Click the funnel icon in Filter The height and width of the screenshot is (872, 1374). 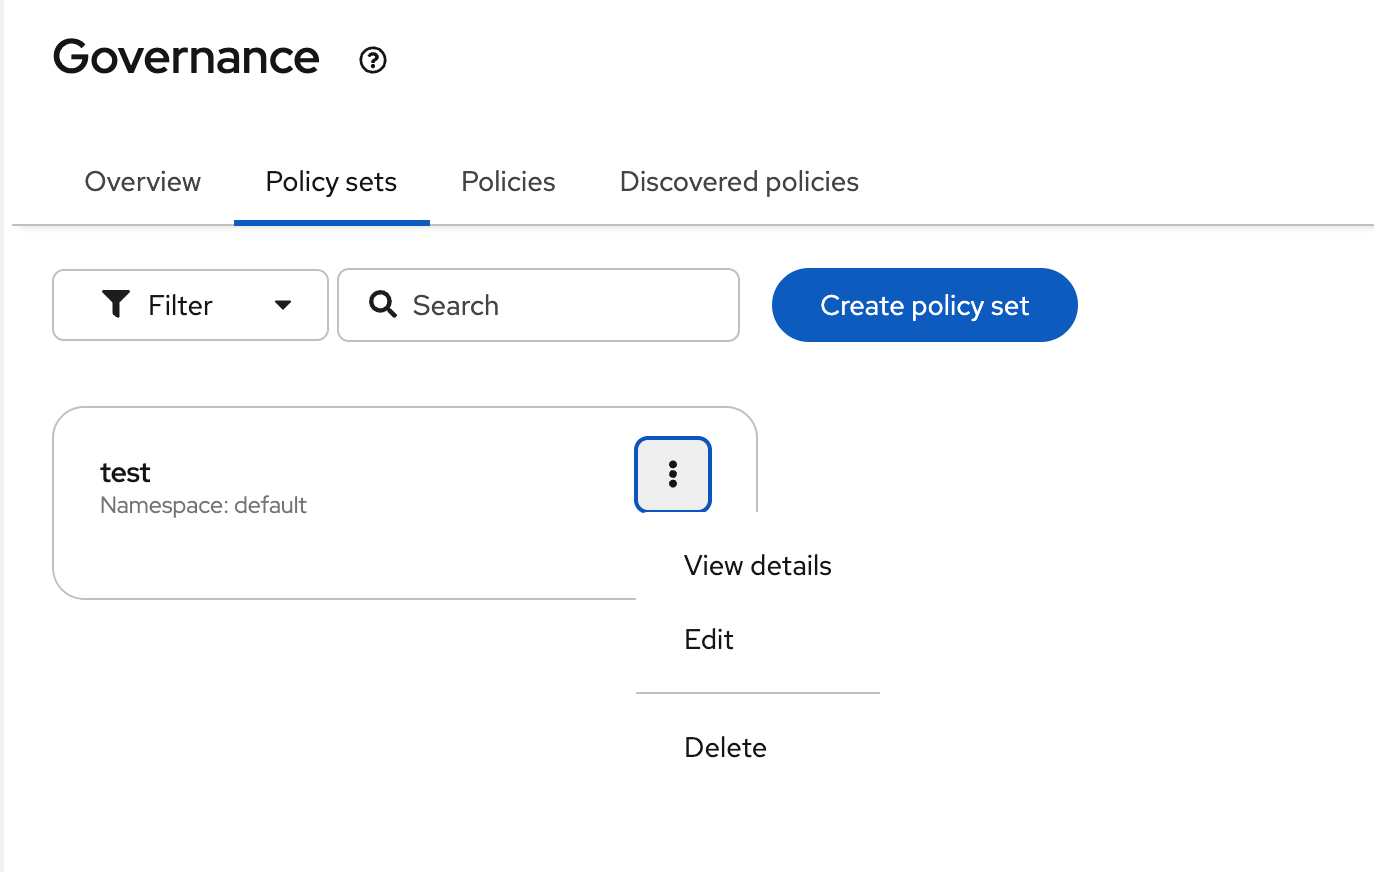point(116,304)
